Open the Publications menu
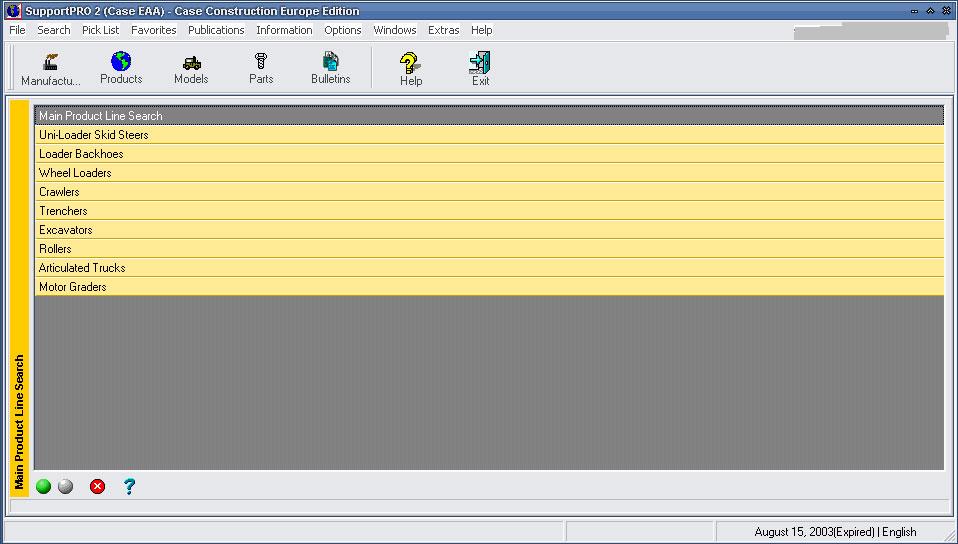 (216, 30)
